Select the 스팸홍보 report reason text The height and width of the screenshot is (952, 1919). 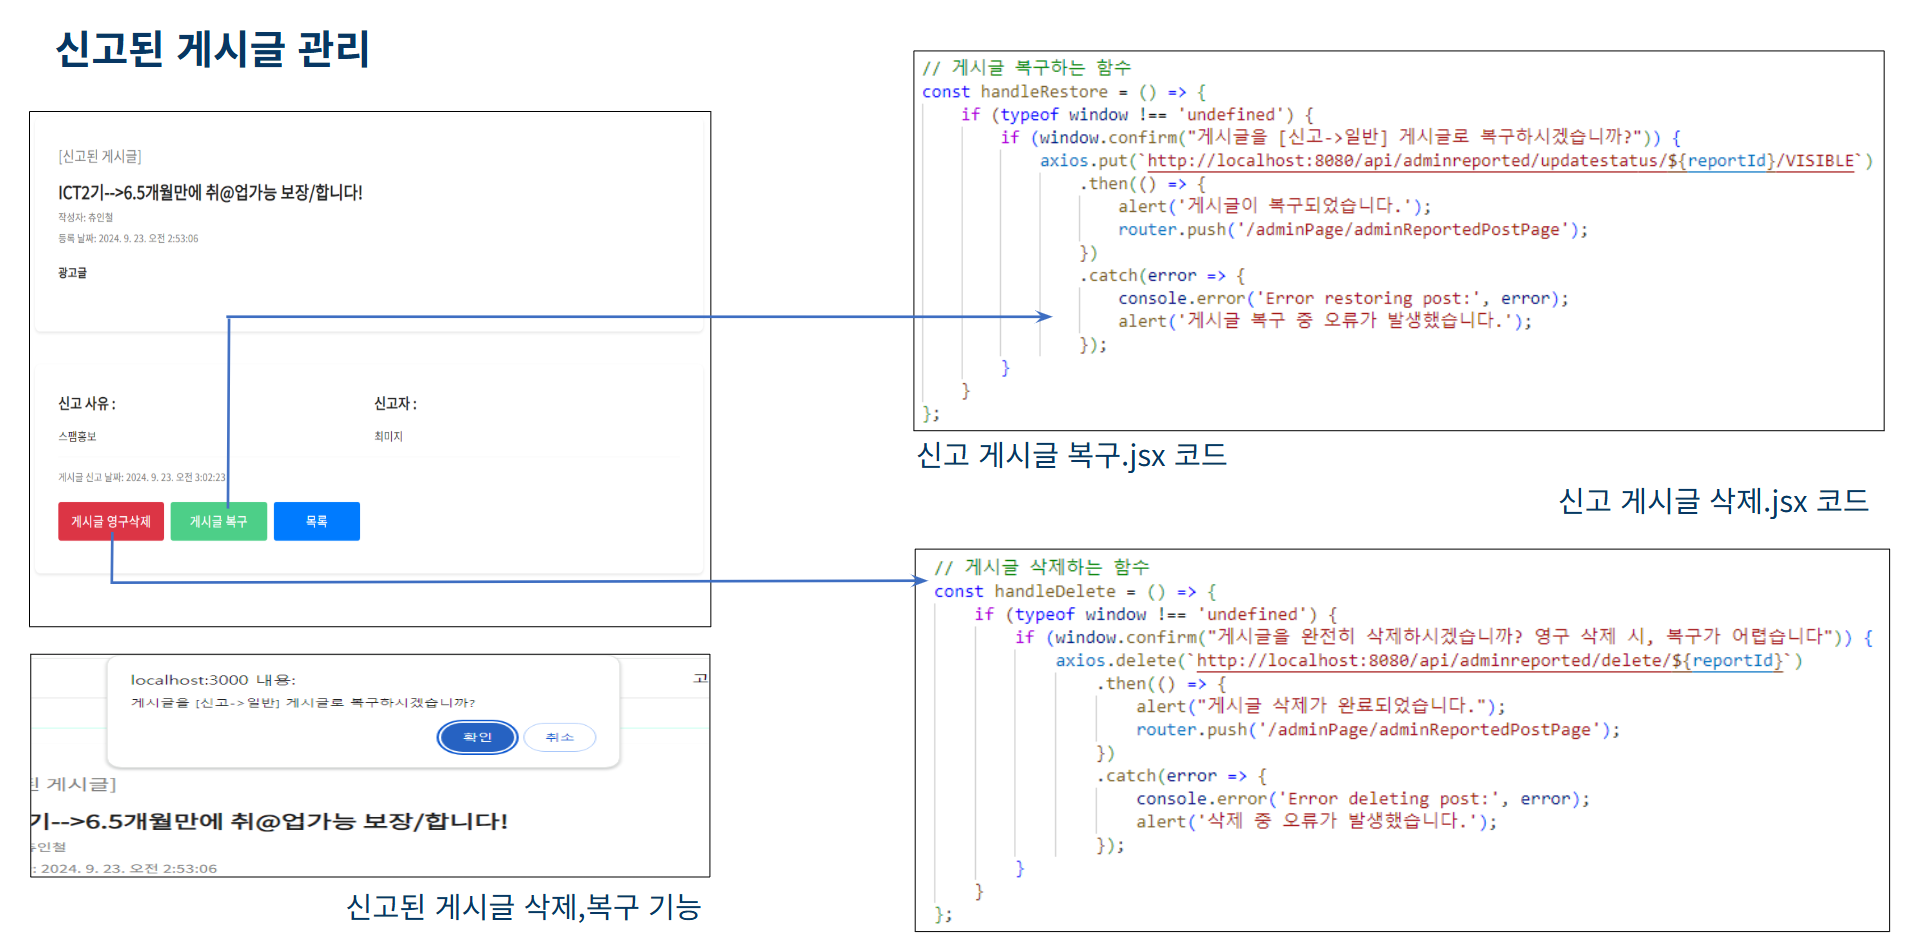(77, 437)
